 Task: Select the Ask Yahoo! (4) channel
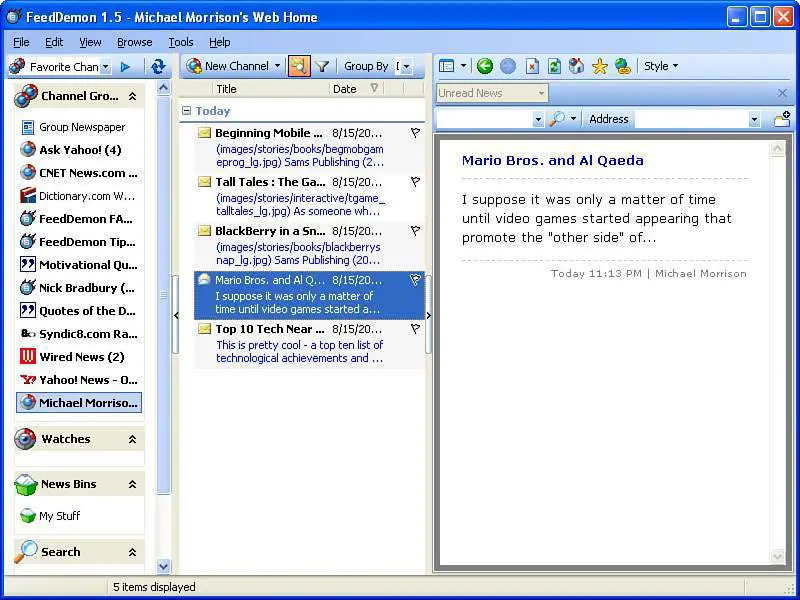coord(80,150)
